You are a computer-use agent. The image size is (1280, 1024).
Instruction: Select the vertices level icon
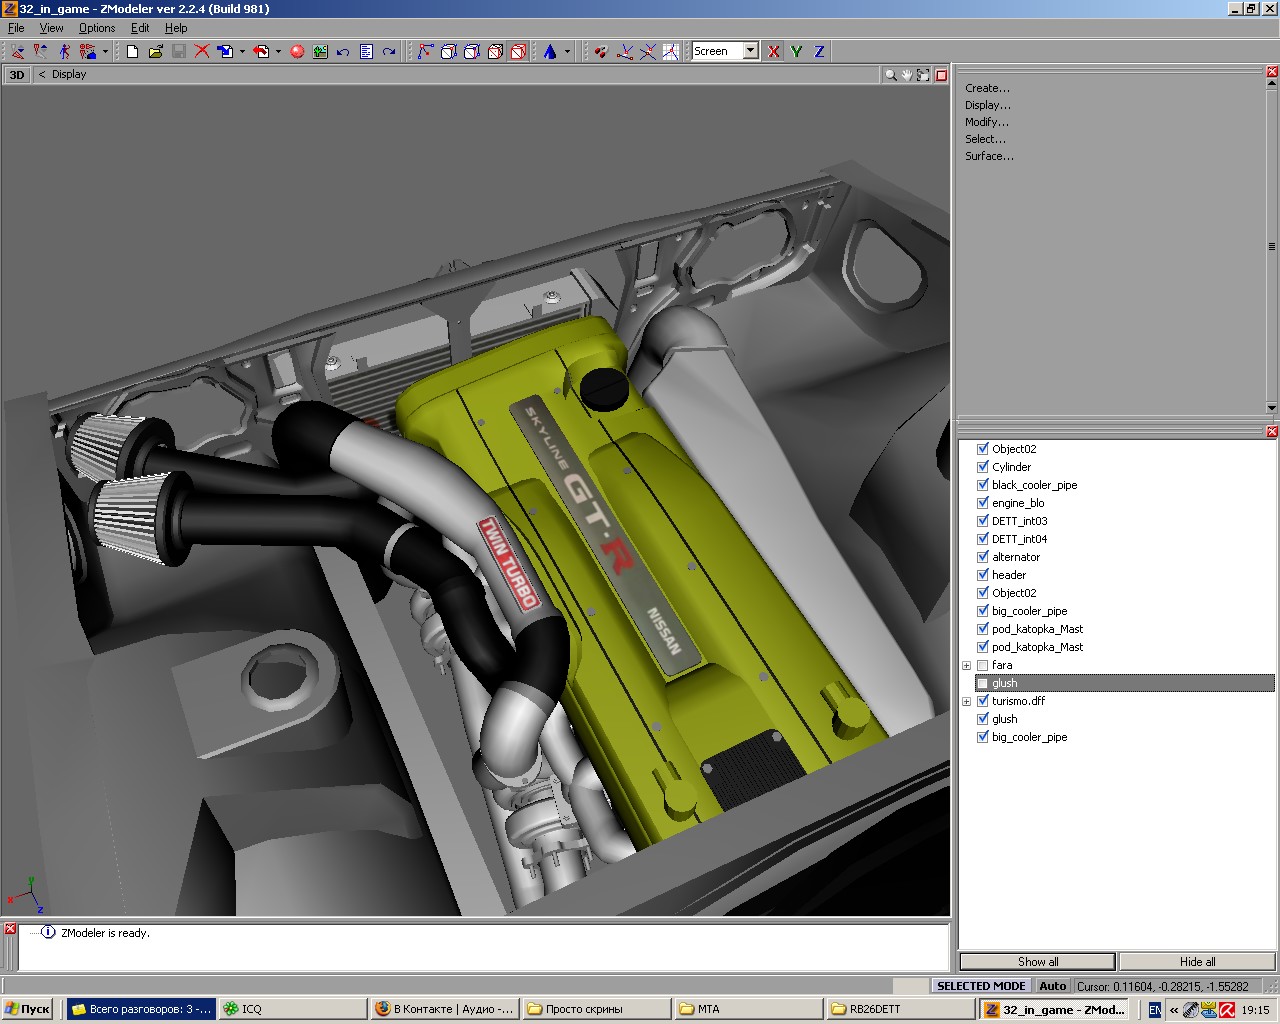[x=426, y=51]
